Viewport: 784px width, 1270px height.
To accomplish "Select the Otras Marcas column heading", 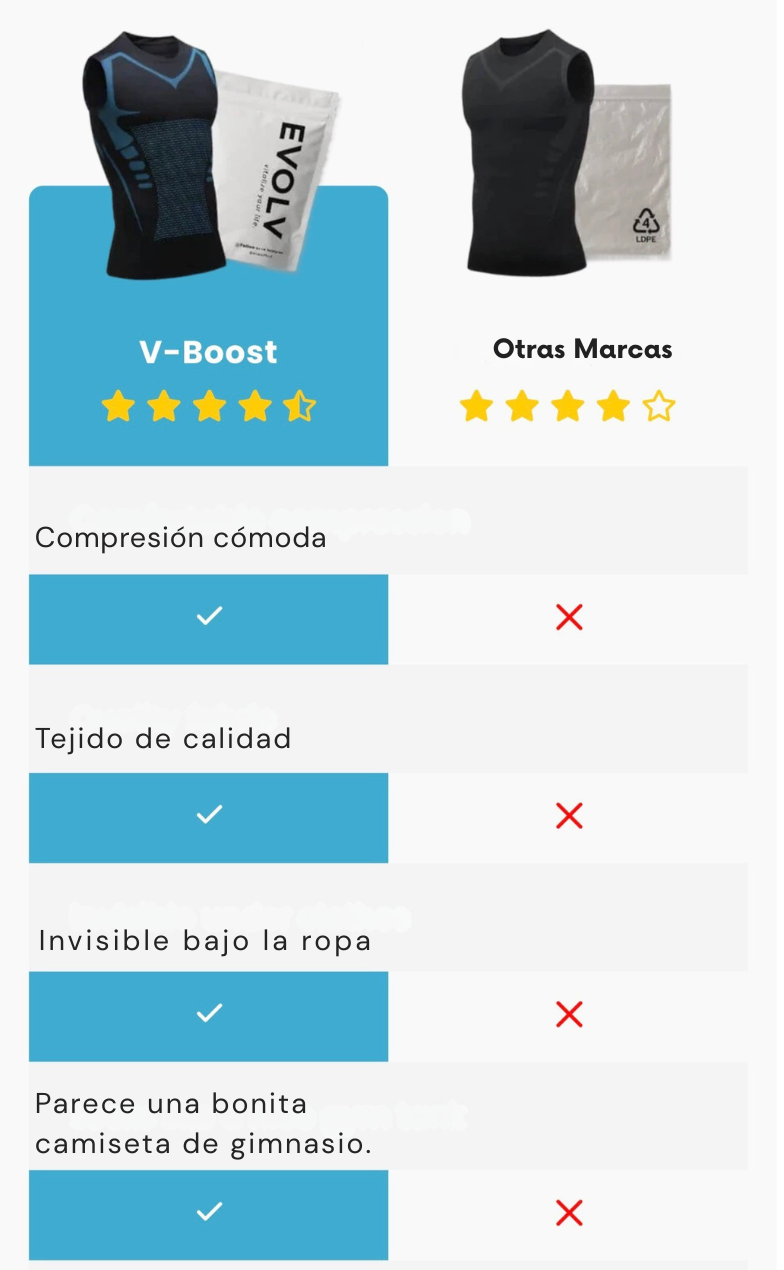I will [x=582, y=350].
